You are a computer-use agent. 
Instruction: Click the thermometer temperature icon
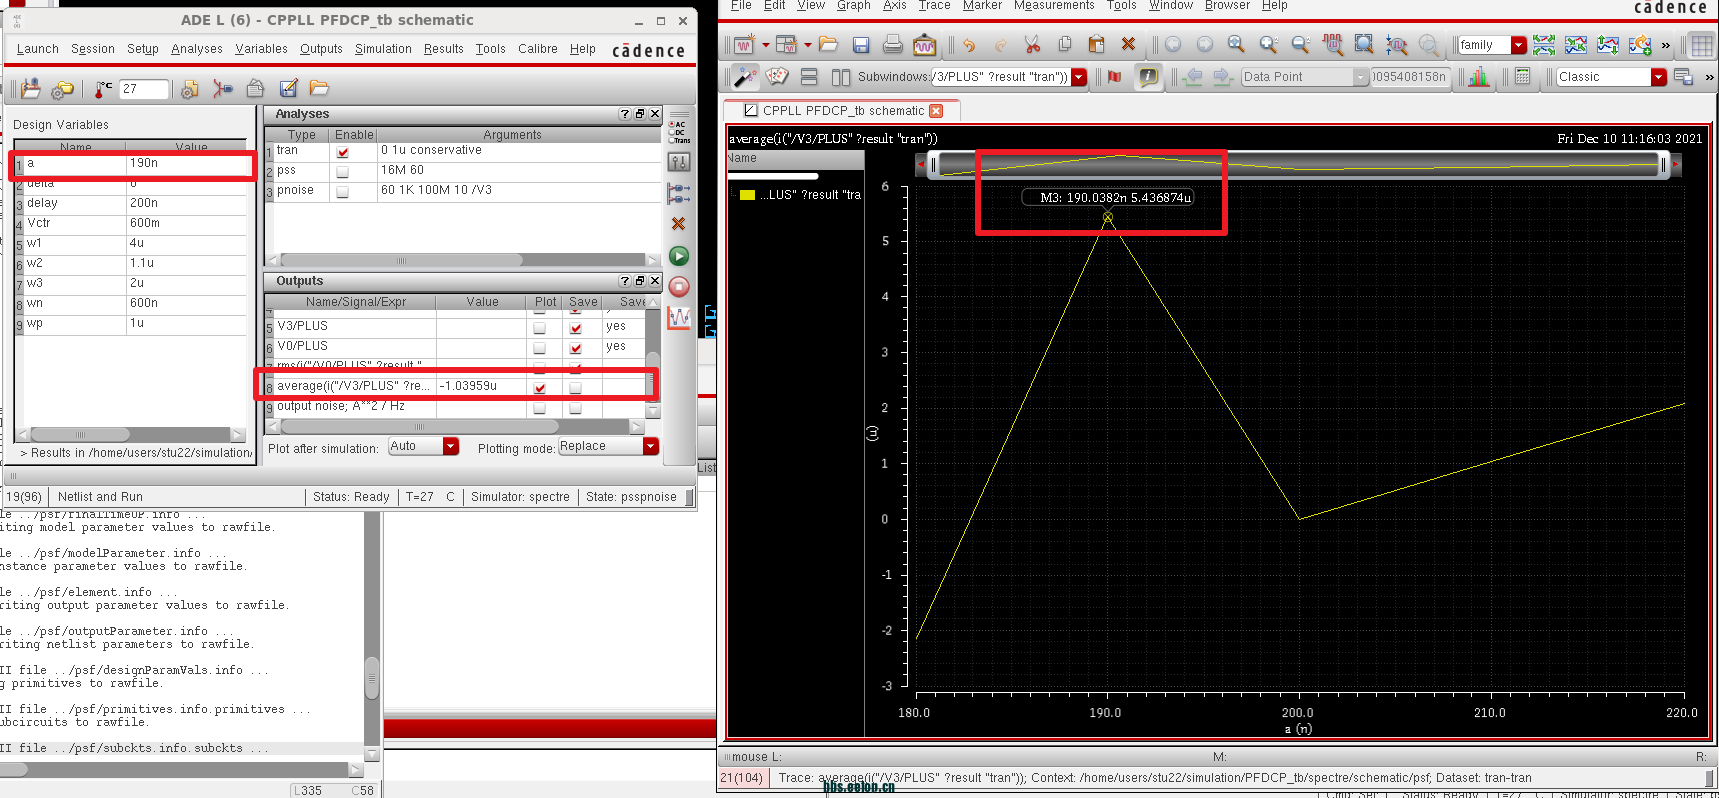(103, 89)
